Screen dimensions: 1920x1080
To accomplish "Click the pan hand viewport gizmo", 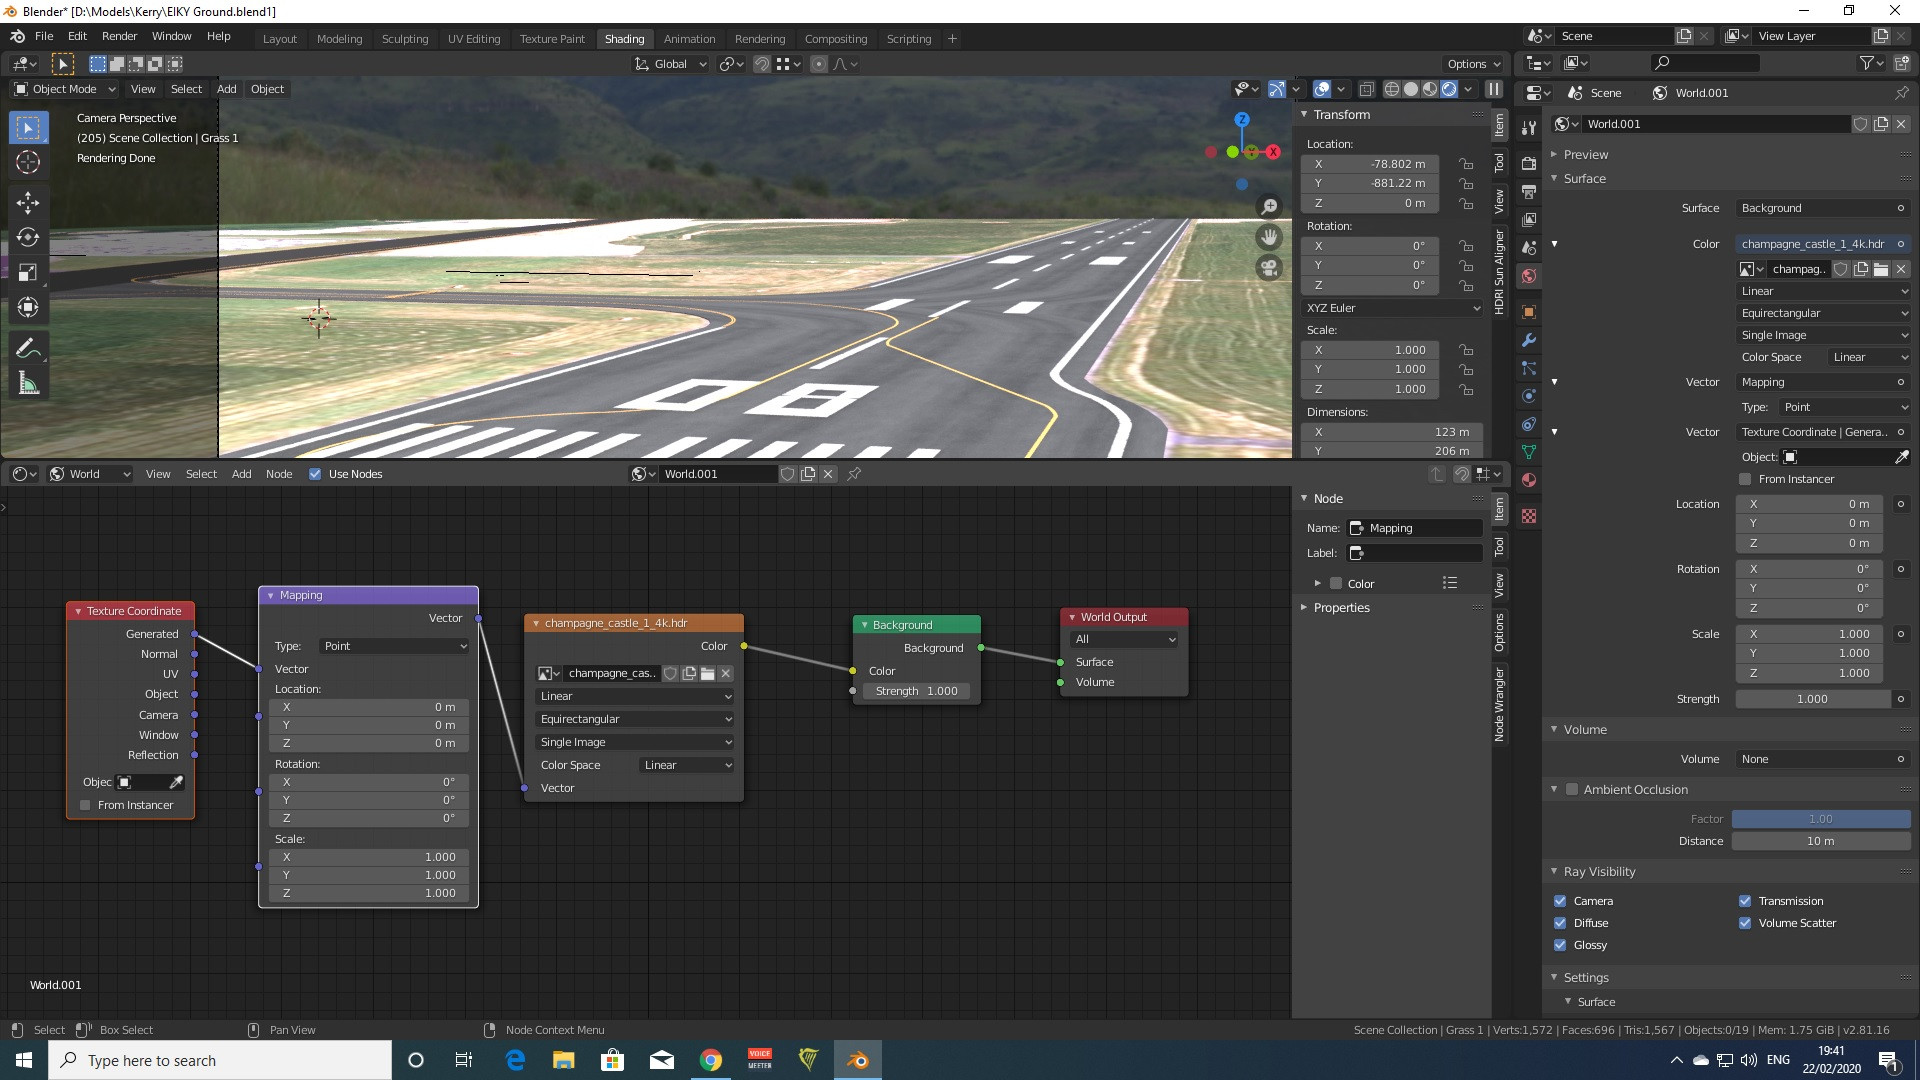I will pos(1269,237).
